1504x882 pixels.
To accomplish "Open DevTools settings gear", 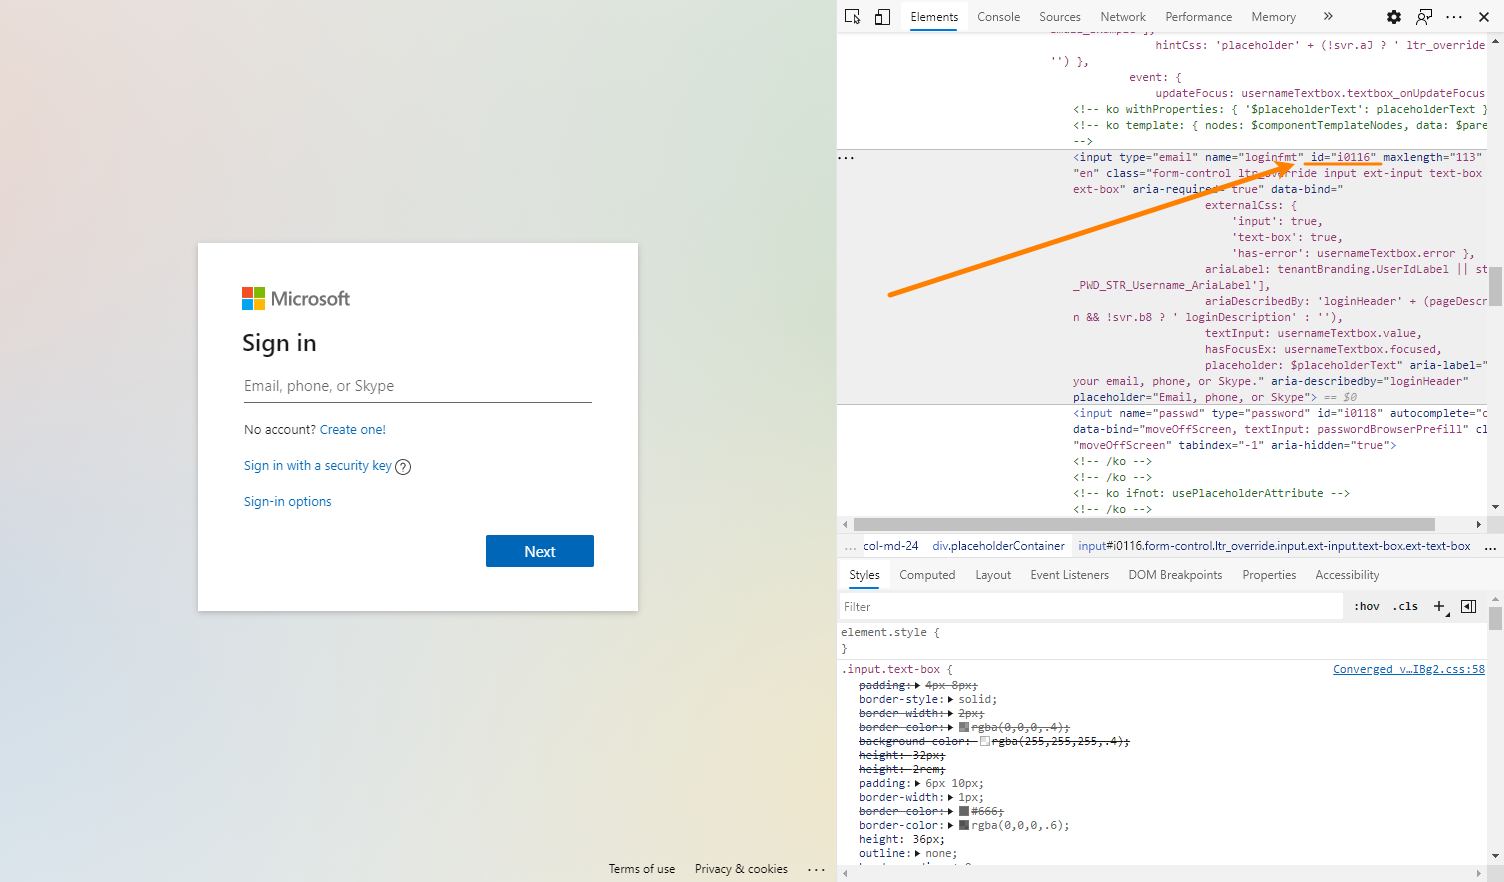I will (1394, 16).
